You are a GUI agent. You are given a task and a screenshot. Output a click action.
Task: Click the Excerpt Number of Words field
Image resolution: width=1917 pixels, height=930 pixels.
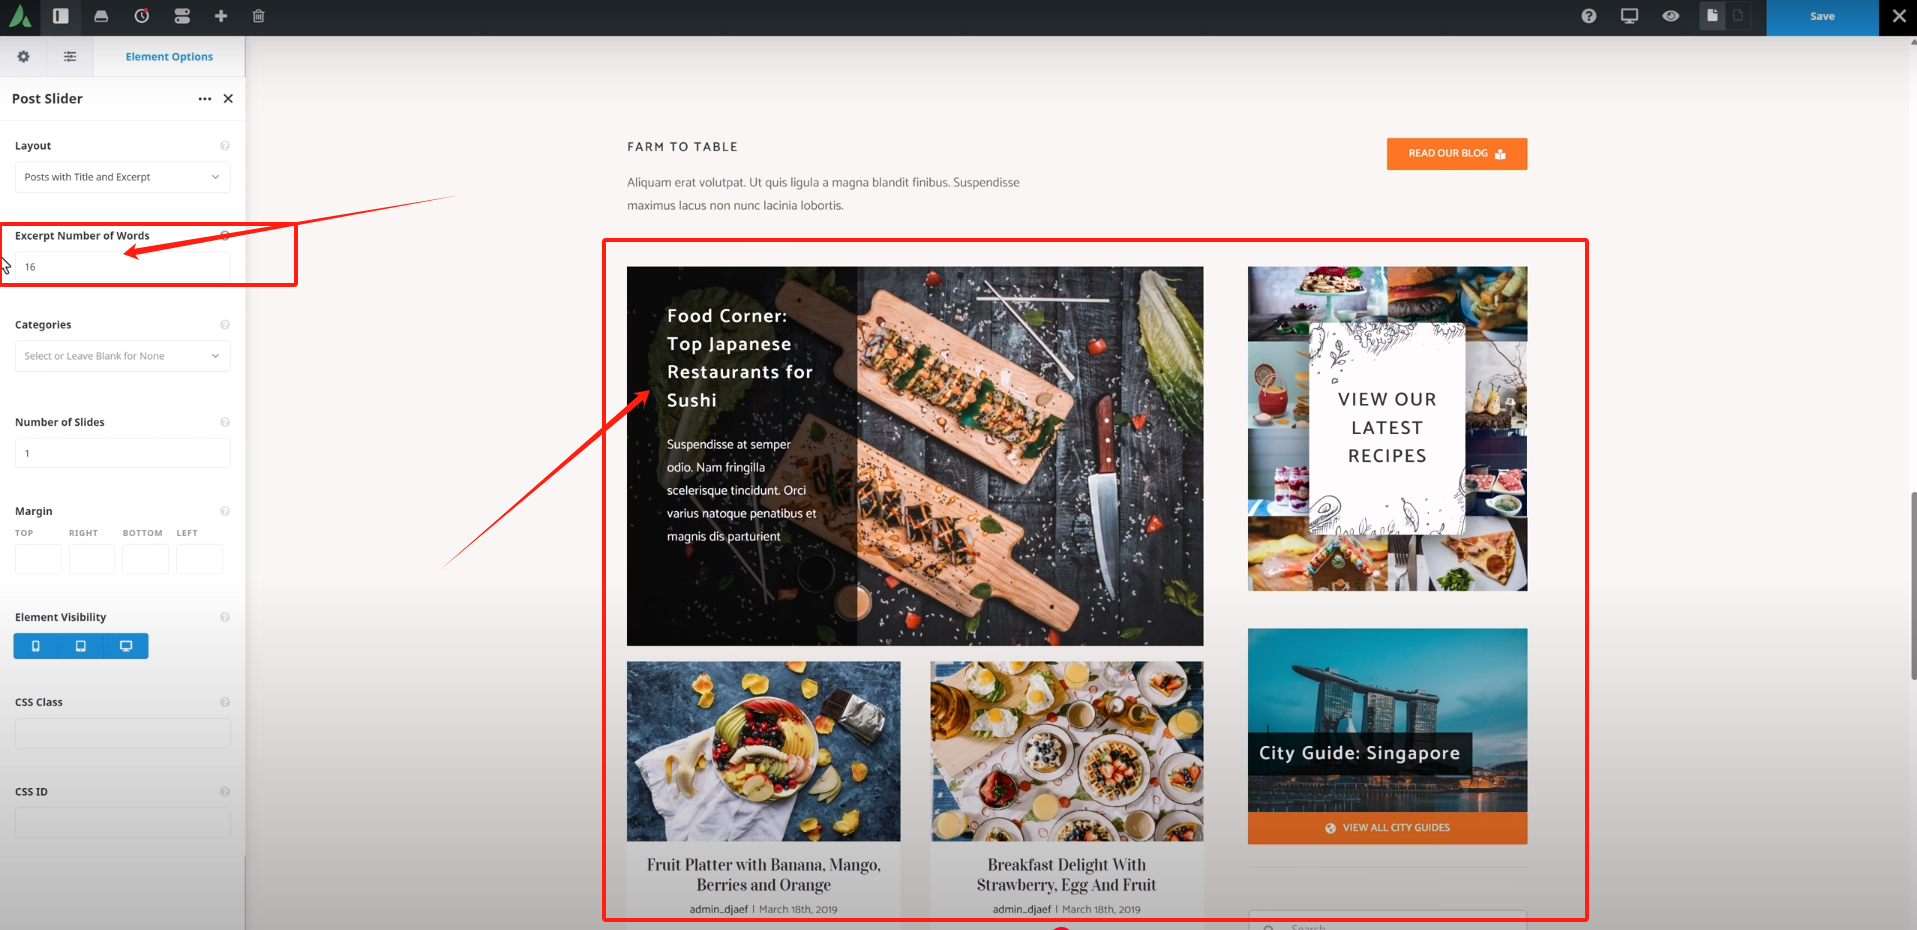pos(122,267)
